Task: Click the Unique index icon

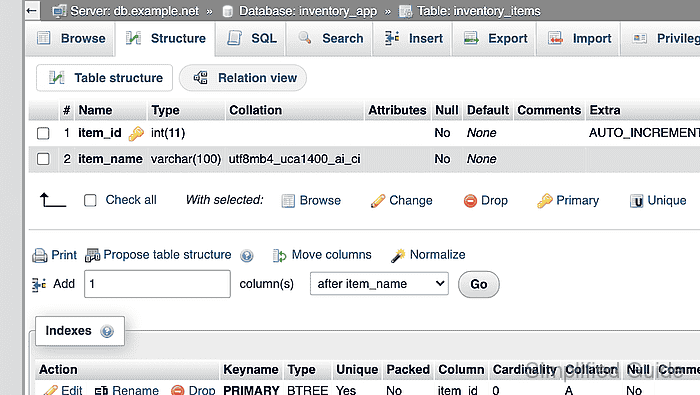Action: coord(637,201)
